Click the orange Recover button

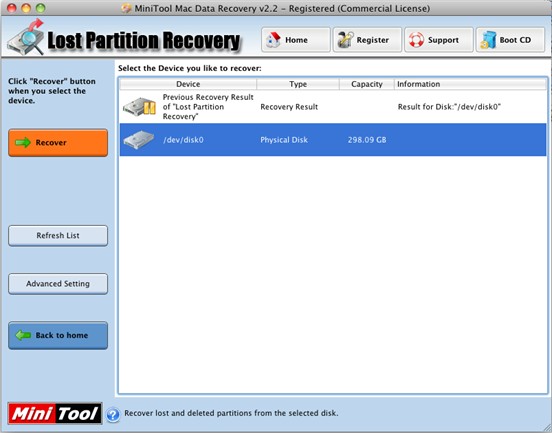coord(58,143)
